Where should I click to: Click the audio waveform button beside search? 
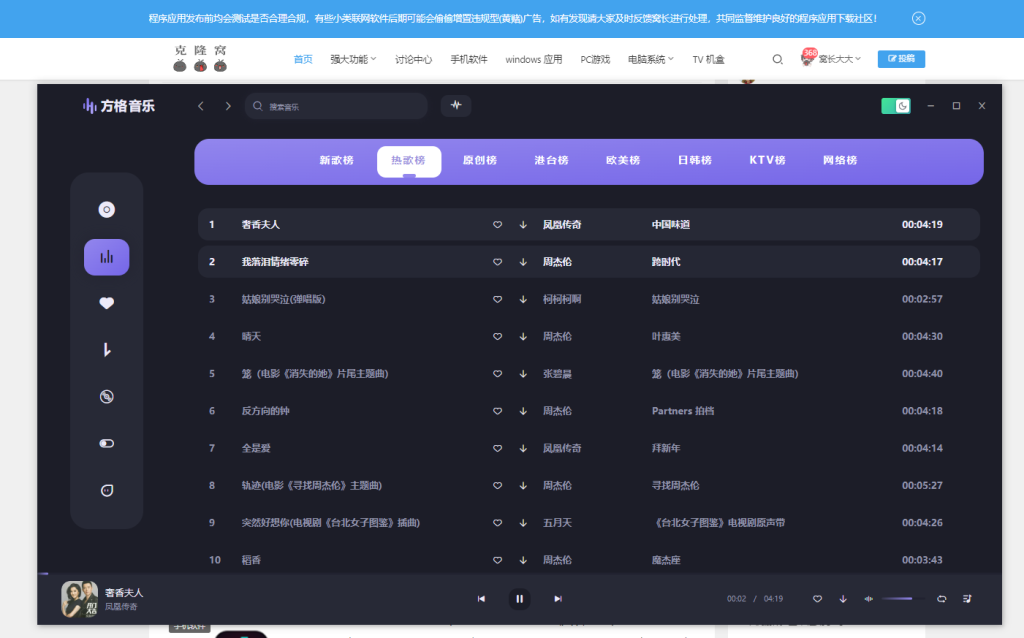coord(456,105)
